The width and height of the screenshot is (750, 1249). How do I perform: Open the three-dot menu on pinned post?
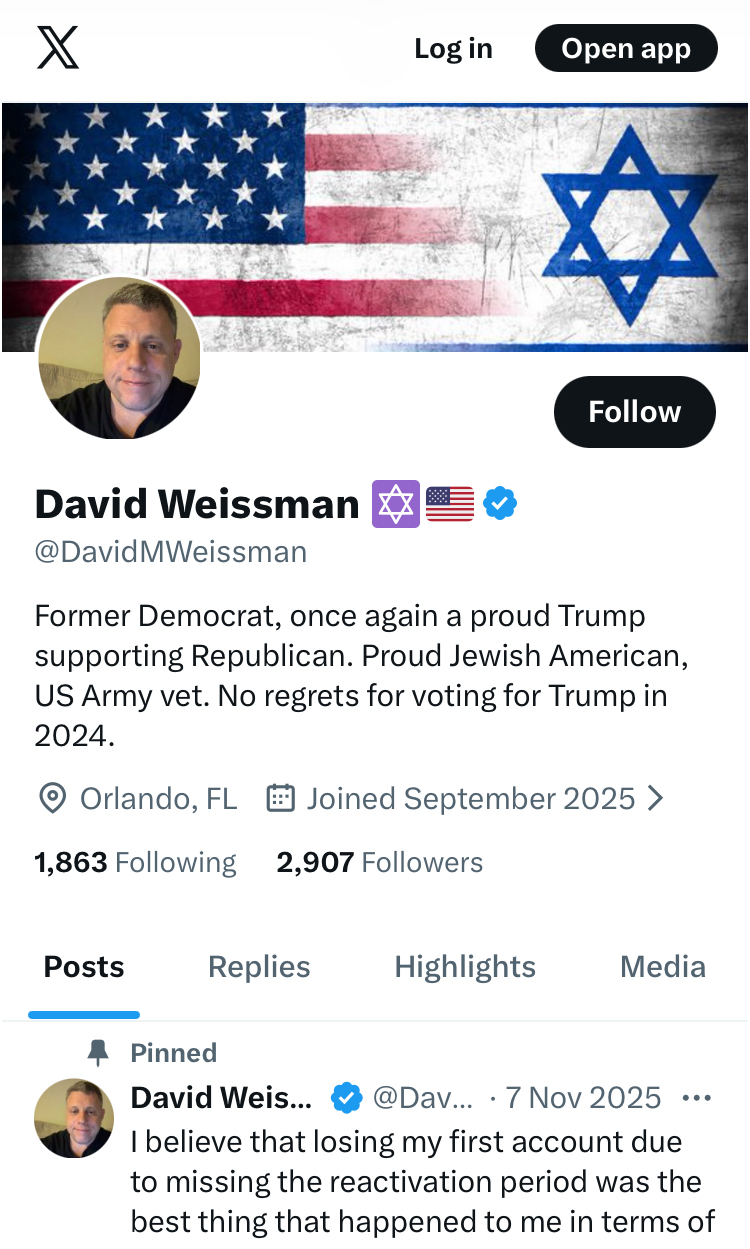tap(696, 1098)
